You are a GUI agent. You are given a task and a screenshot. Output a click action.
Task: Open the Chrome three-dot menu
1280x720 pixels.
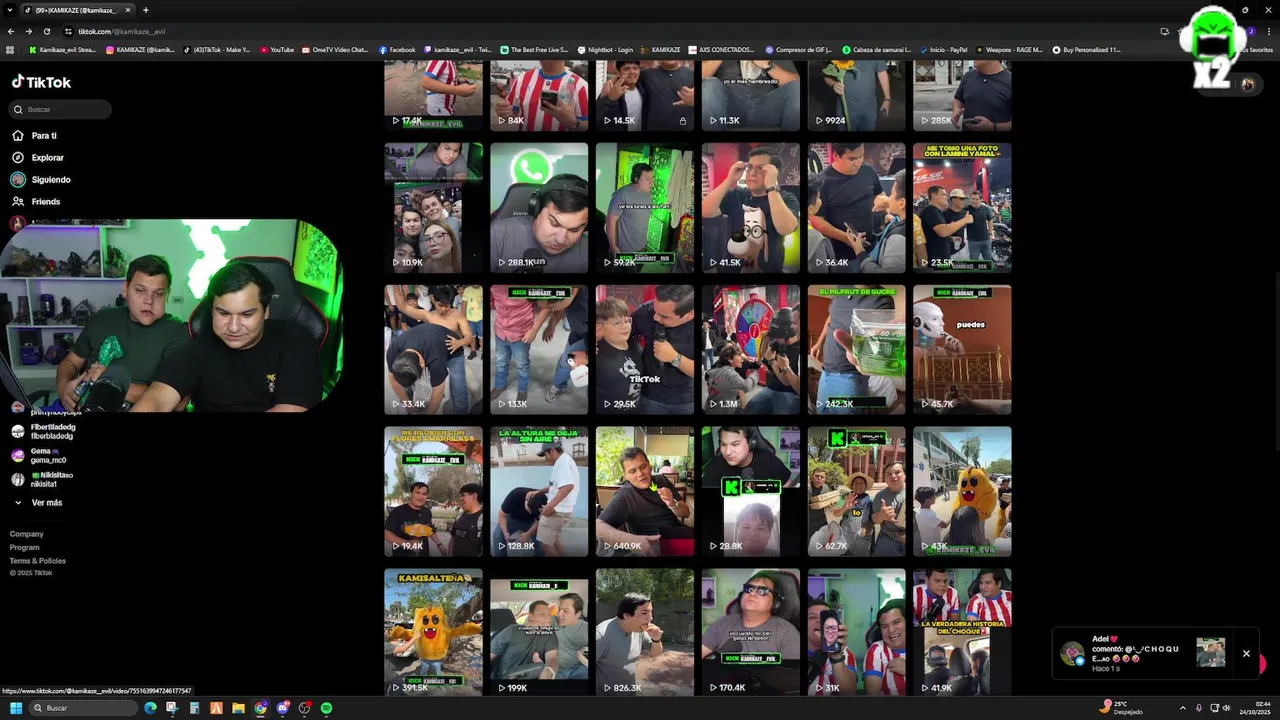pyautogui.click(x=1269, y=31)
